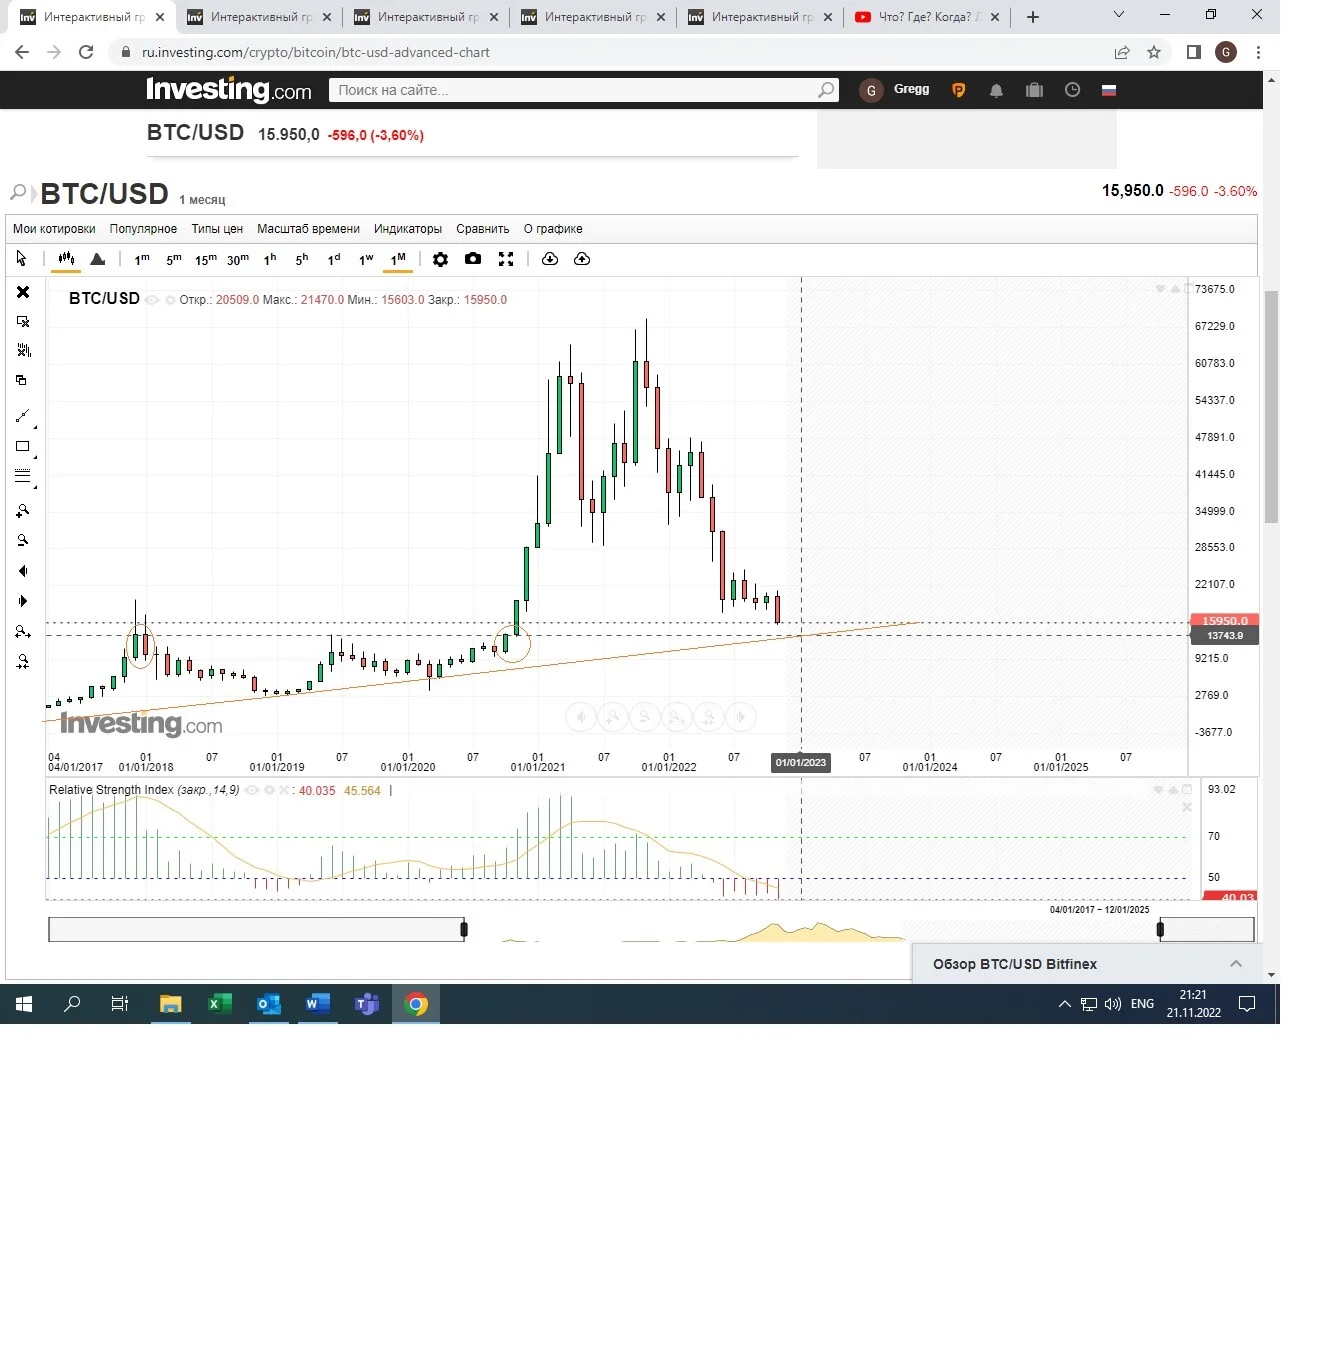Select the rectangle shape tool
Screen dimensions: 1321x1362
click(x=23, y=447)
